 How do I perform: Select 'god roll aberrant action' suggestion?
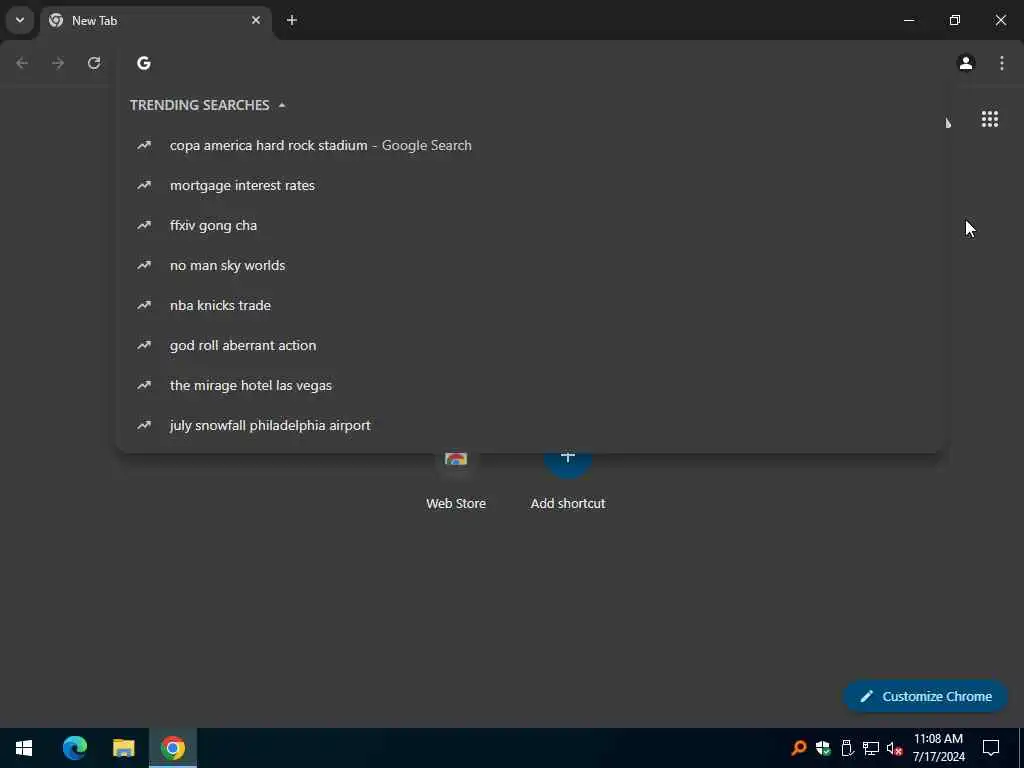(x=530, y=345)
